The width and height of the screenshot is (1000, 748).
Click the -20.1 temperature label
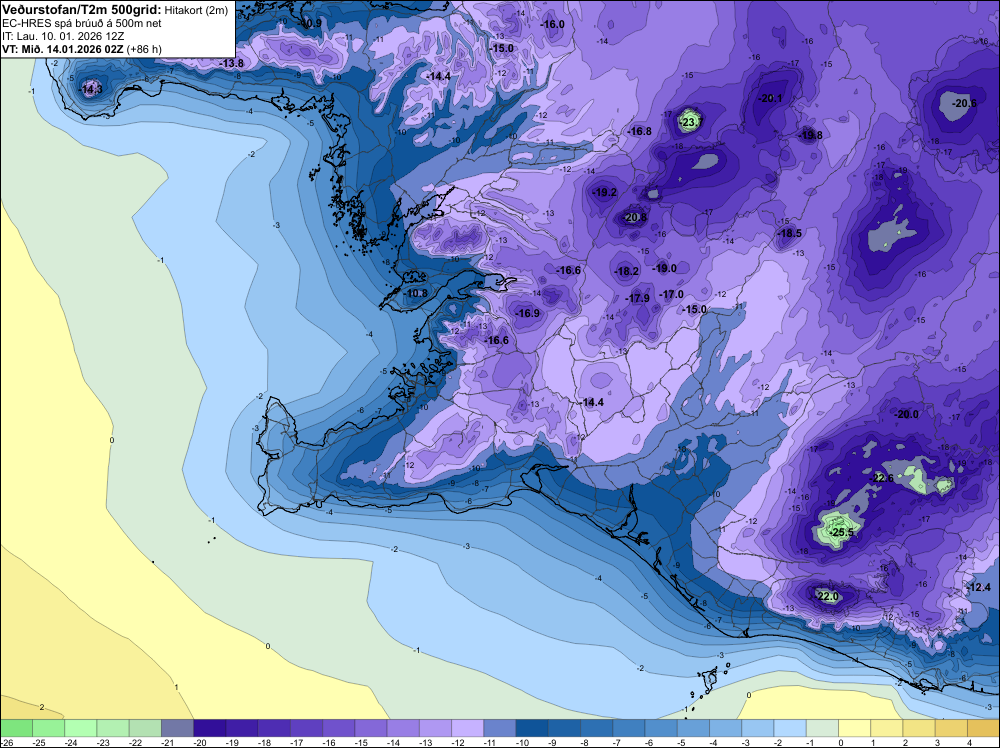(769, 98)
